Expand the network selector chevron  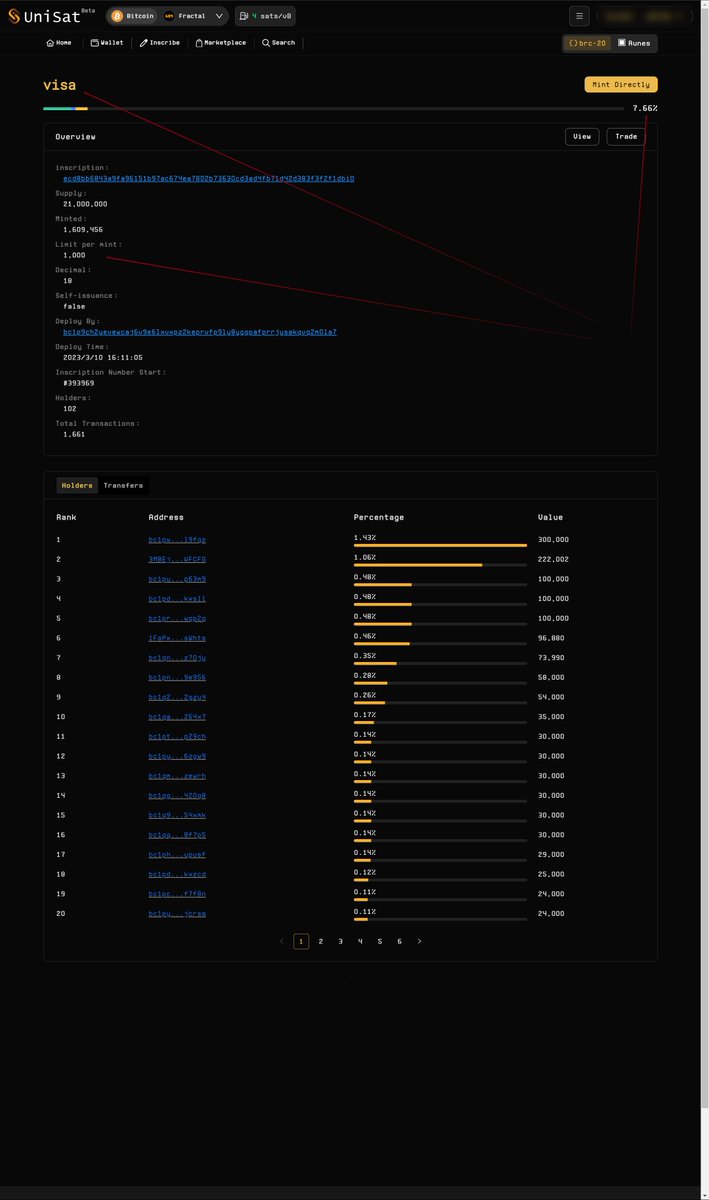[x=219, y=16]
